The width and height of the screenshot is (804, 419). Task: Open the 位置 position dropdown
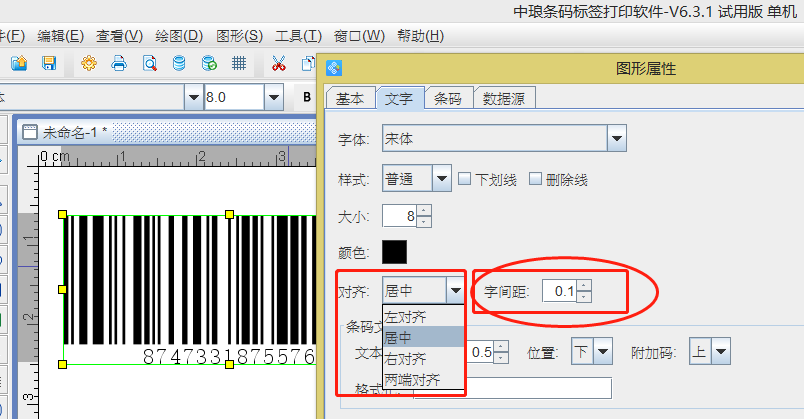click(603, 351)
